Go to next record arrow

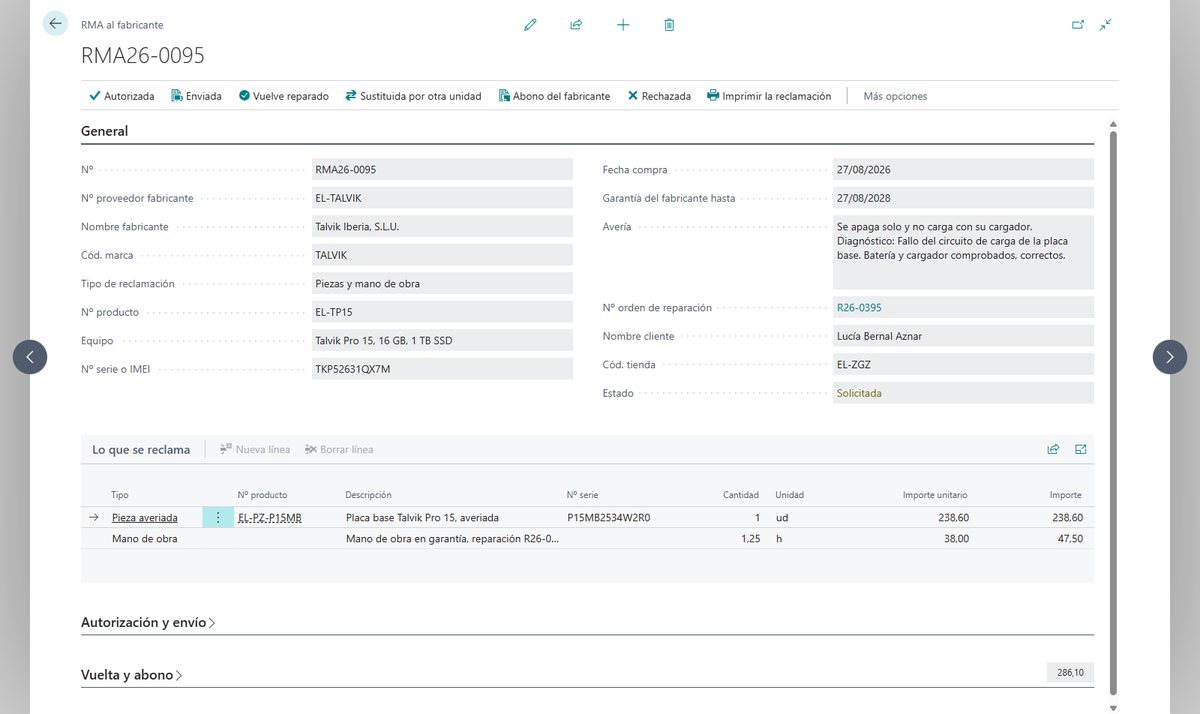point(1170,357)
